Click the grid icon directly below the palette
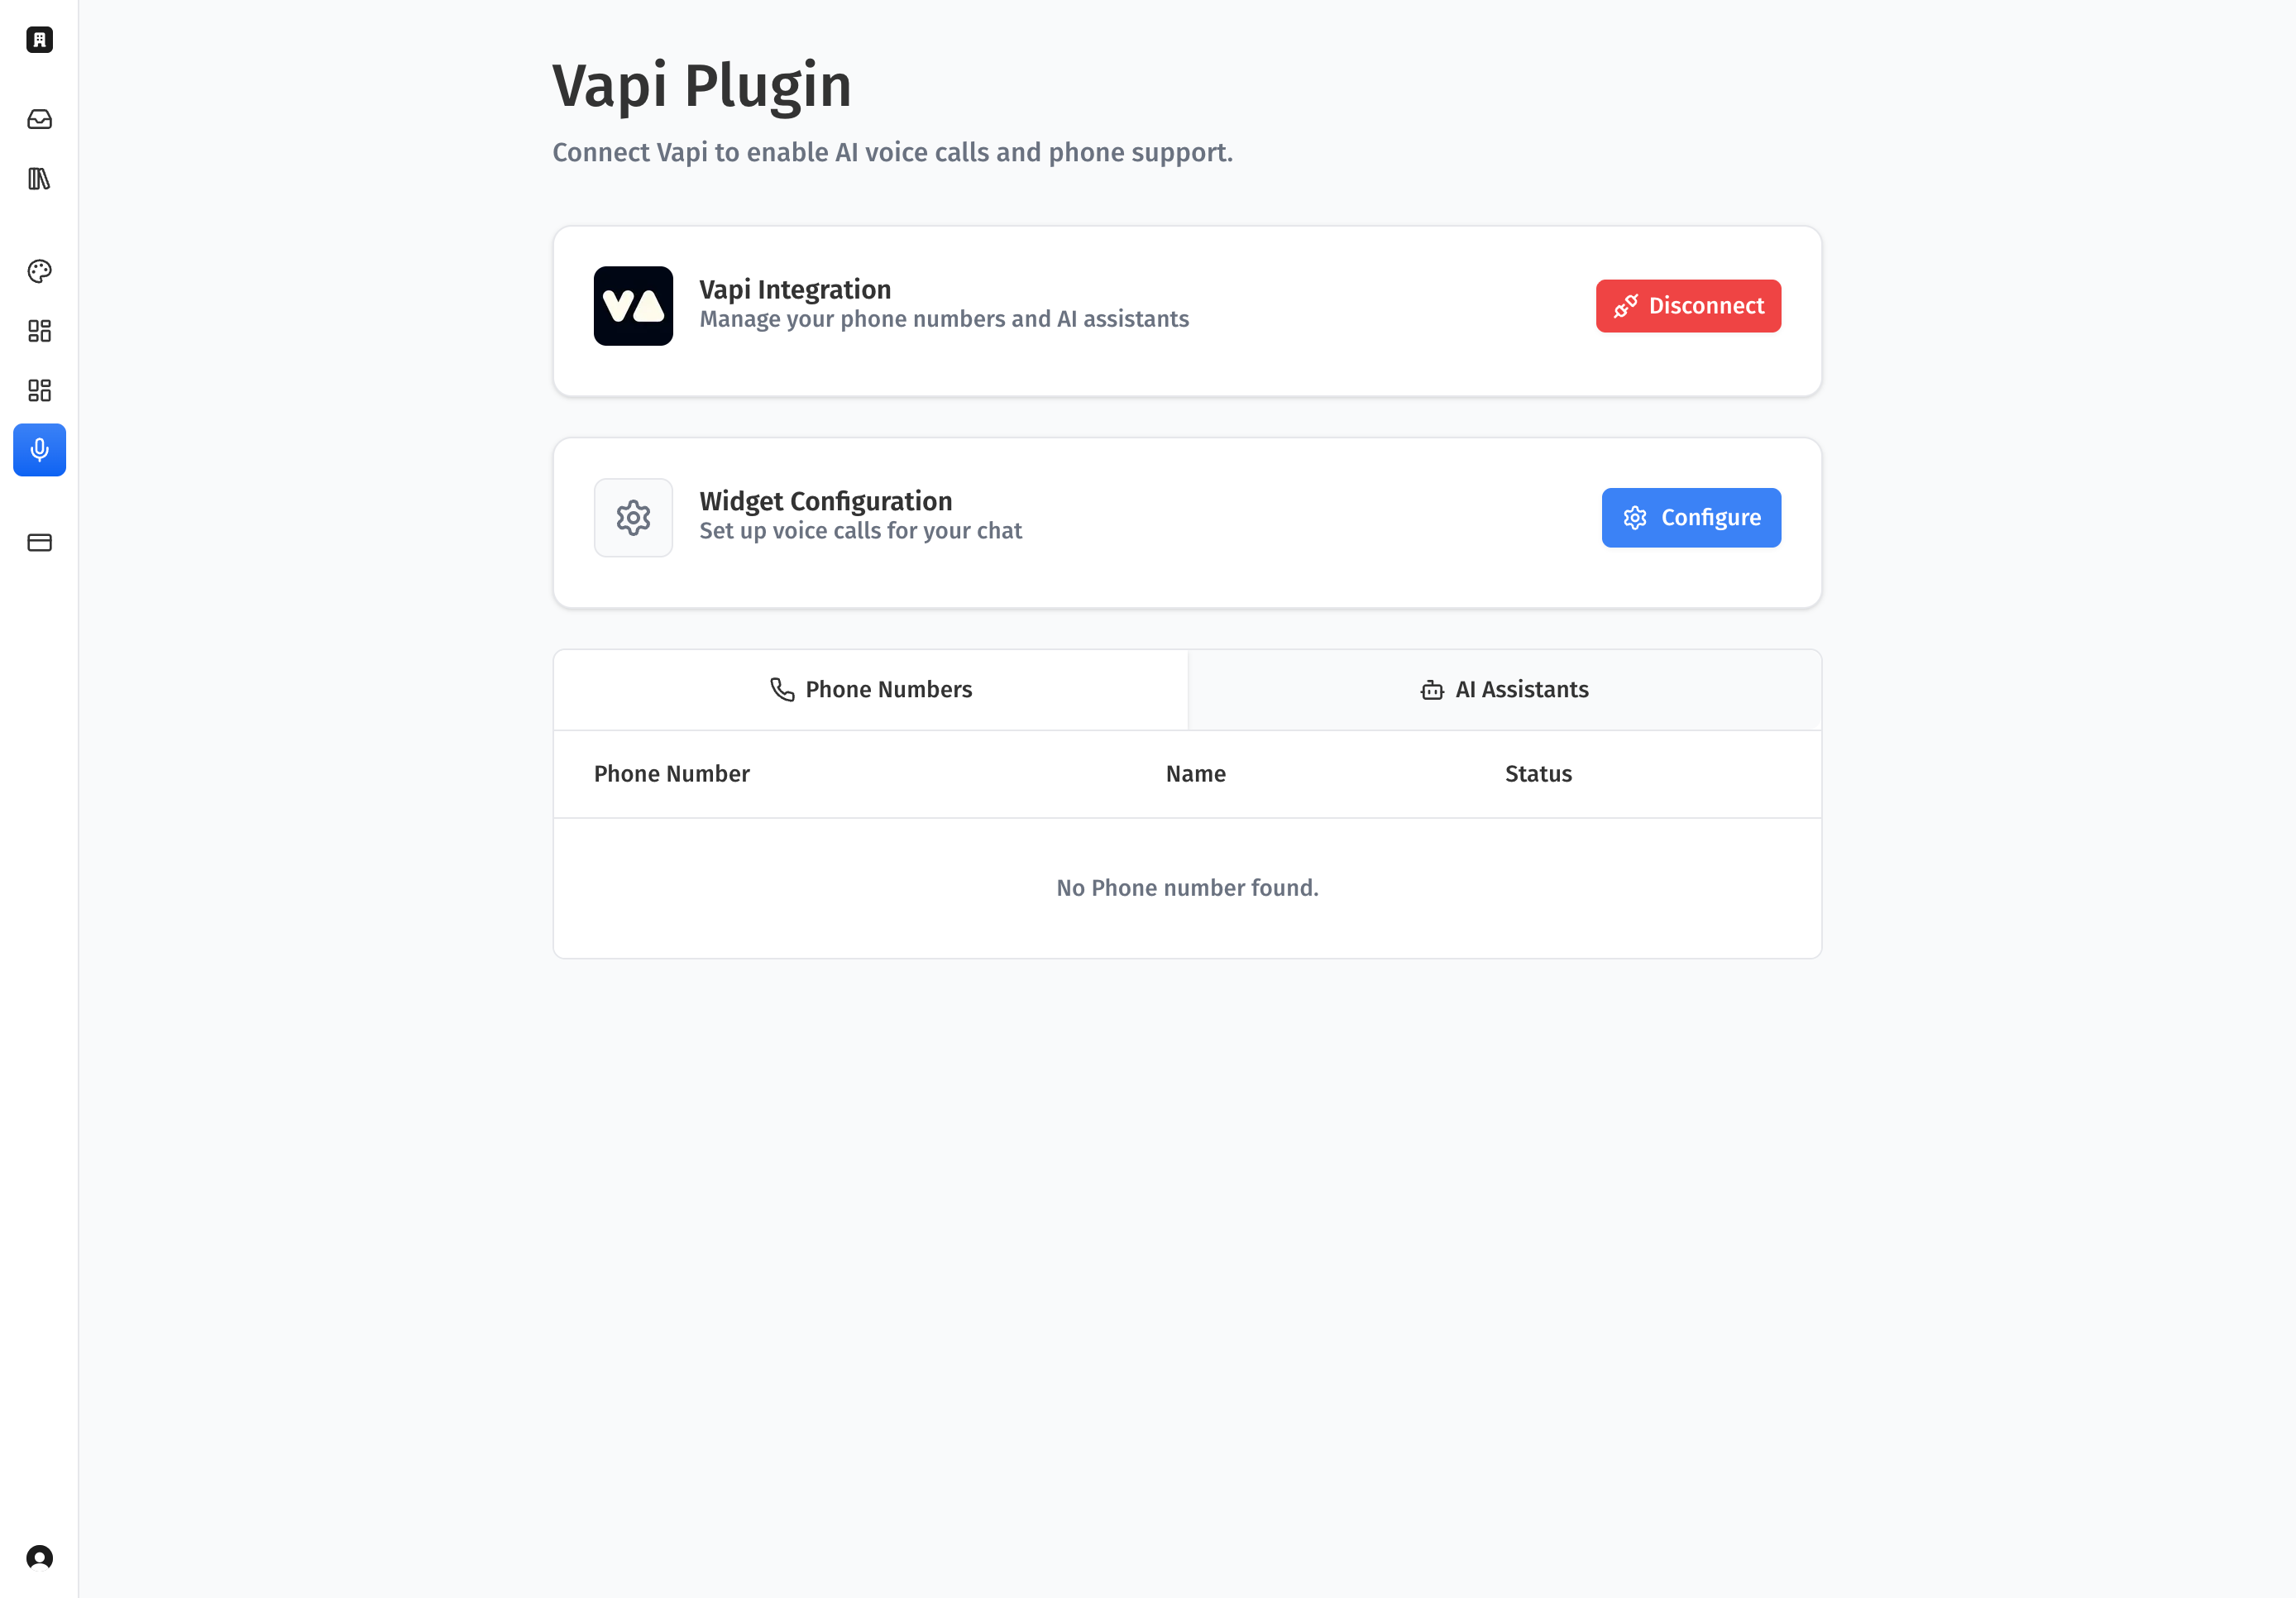Viewport: 2296px width, 1598px height. (x=39, y=331)
